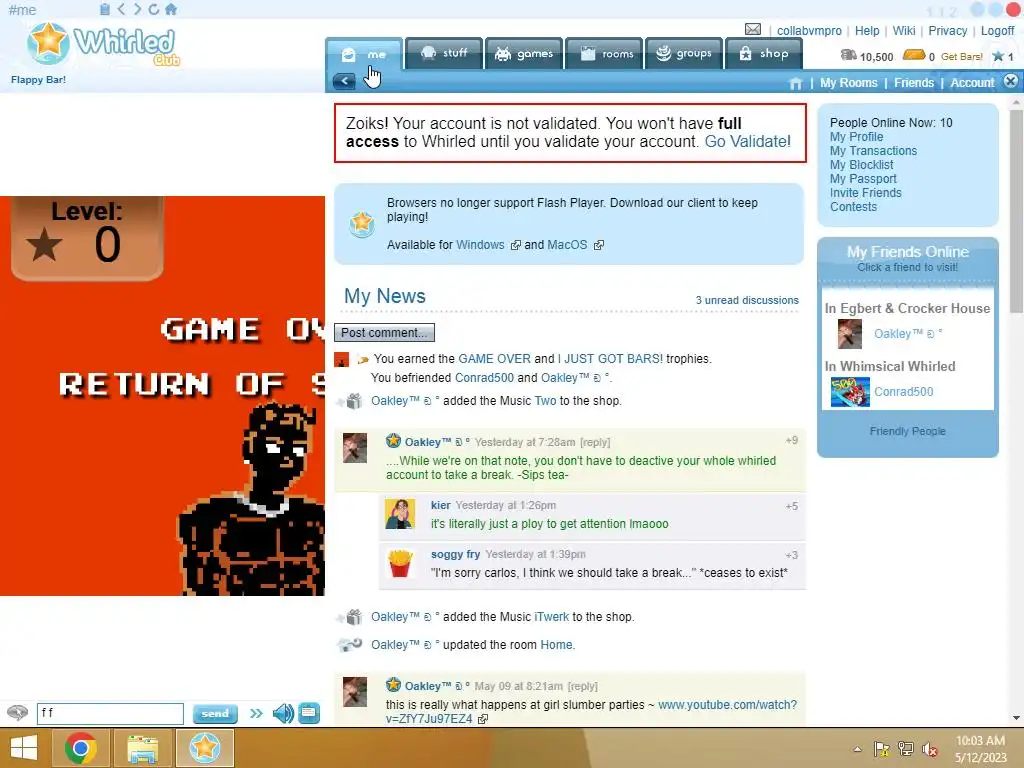Click the send chat button
Image resolution: width=1024 pixels, height=768 pixels.
[215, 714]
